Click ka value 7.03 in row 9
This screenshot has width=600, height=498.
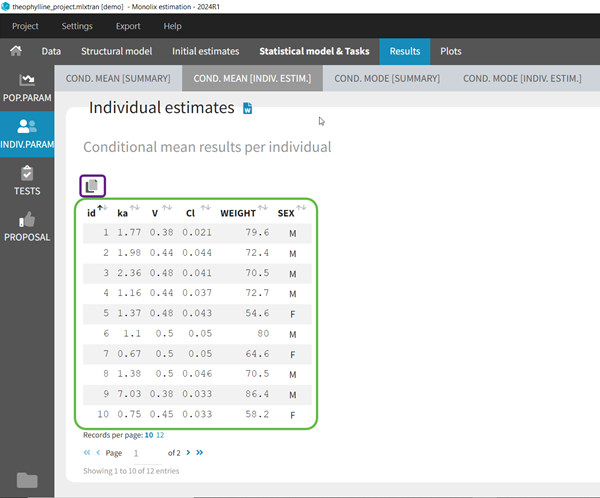pyautogui.click(x=129, y=394)
